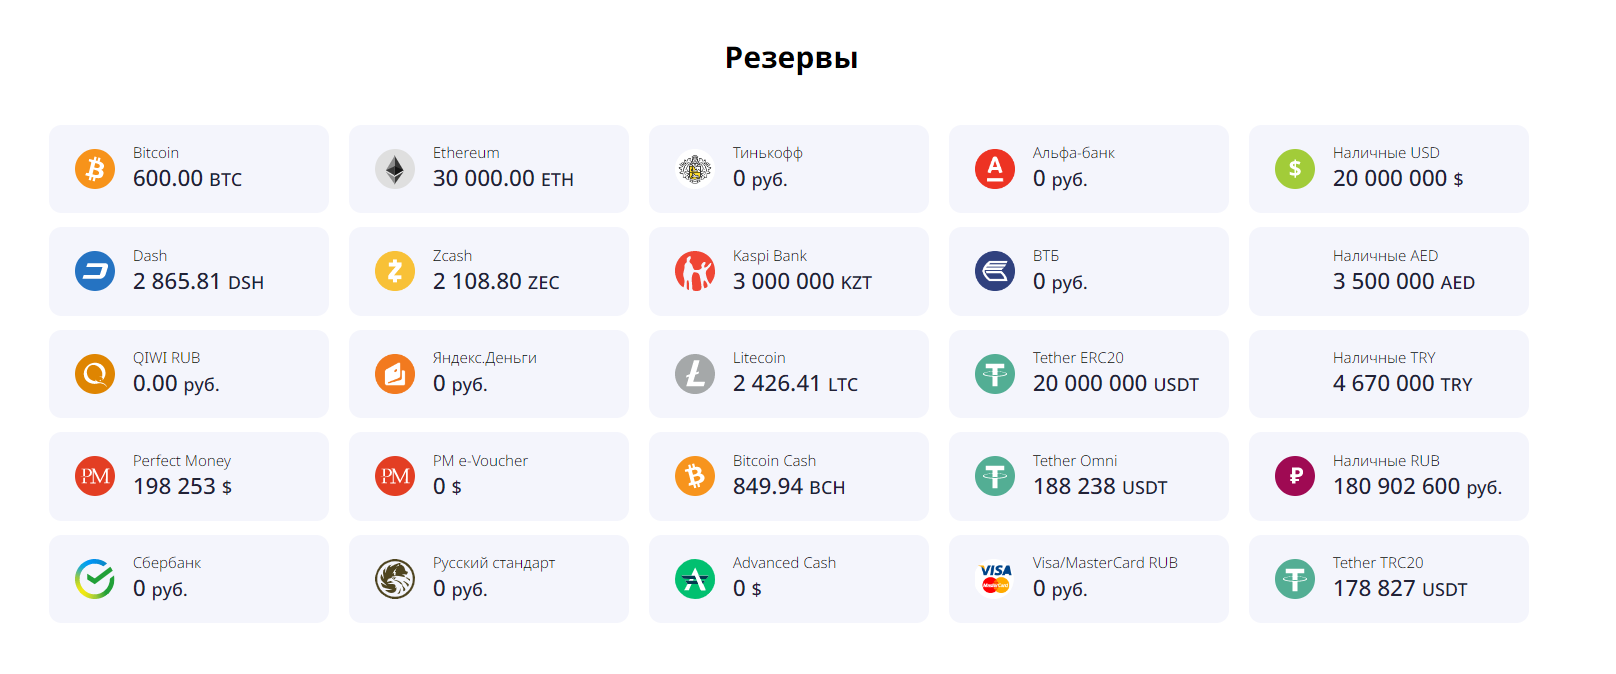This screenshot has width=1616, height=674.
Task: Select the Yandex Money wallet icon
Action: tap(395, 374)
